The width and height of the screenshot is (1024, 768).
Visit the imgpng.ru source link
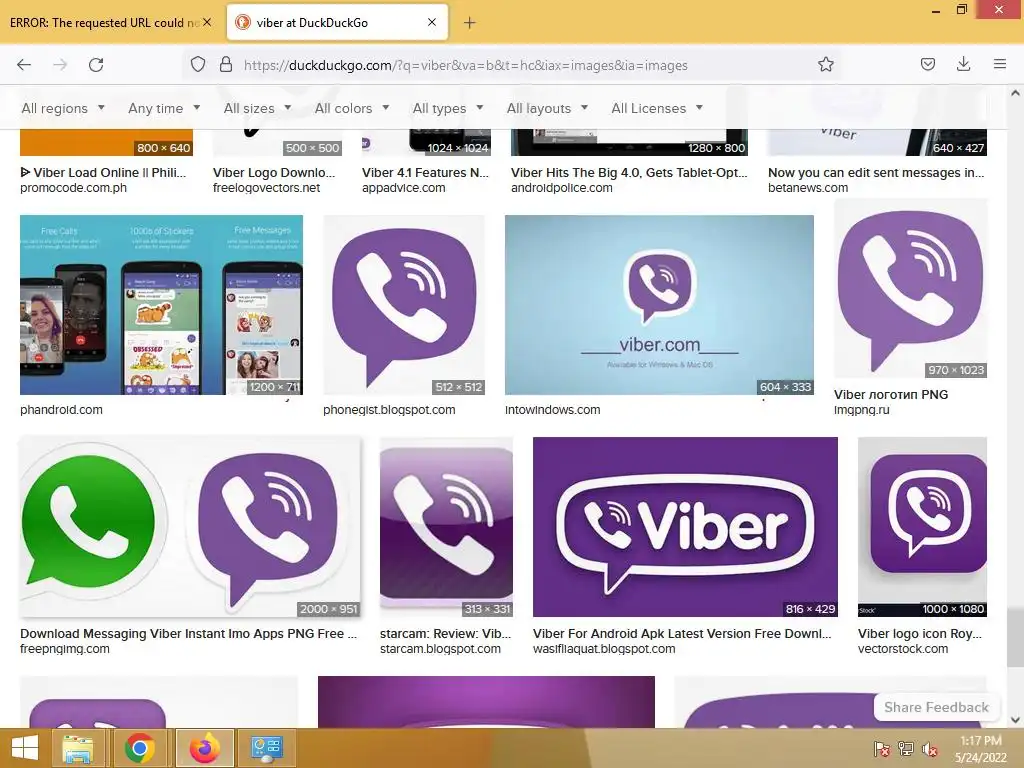(861, 410)
